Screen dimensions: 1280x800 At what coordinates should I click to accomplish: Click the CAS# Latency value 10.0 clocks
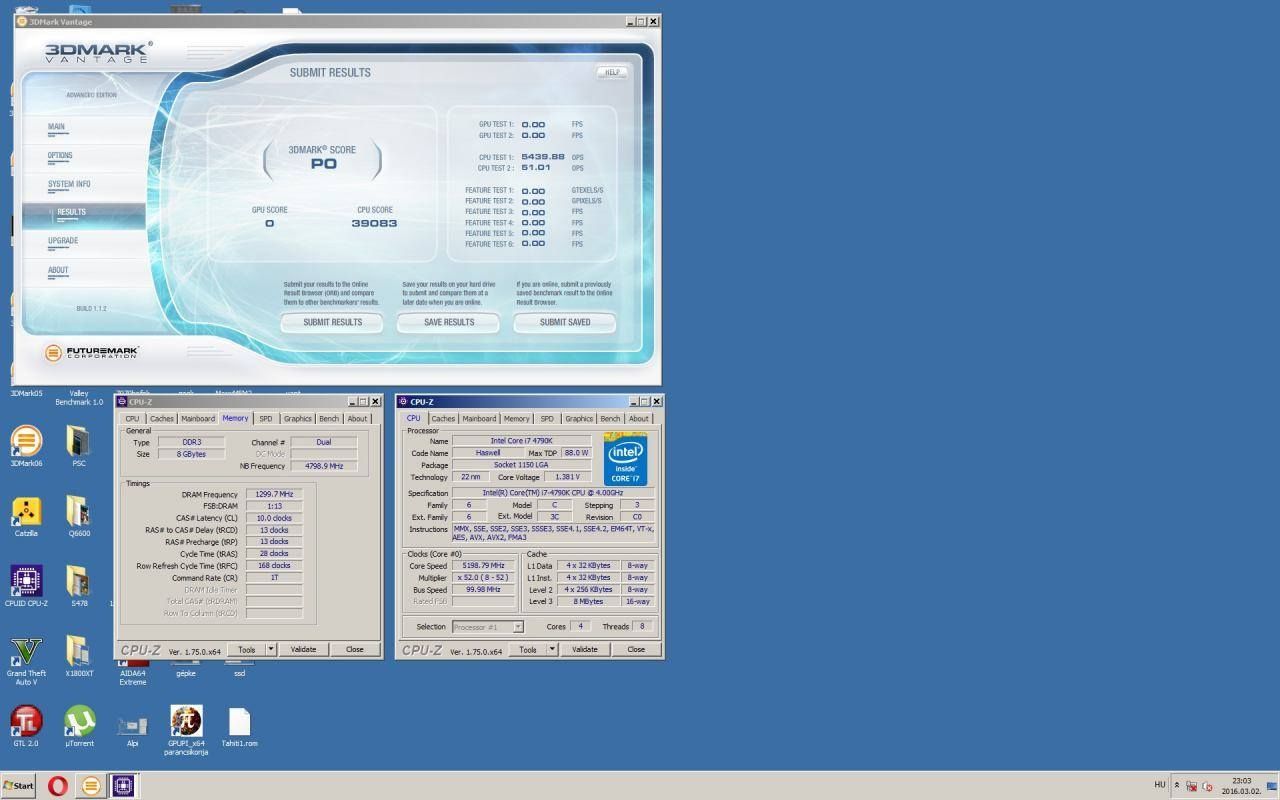point(273,518)
